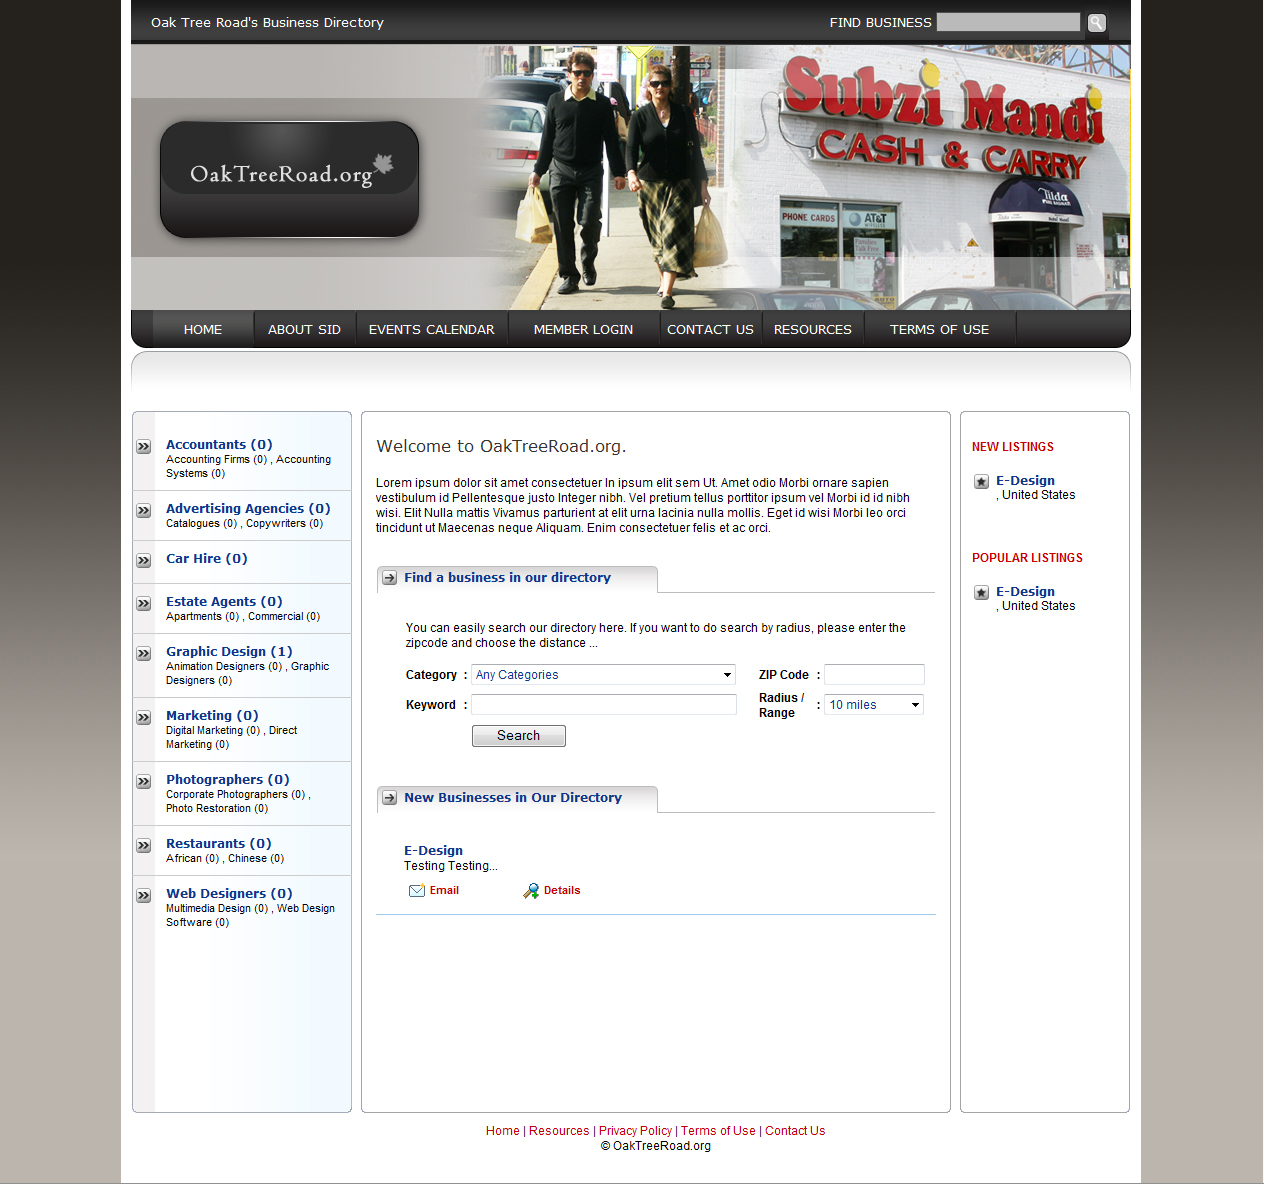Image resolution: width=1264 pixels, height=1184 pixels.
Task: Click the star icon in New Listings
Action: click(982, 482)
